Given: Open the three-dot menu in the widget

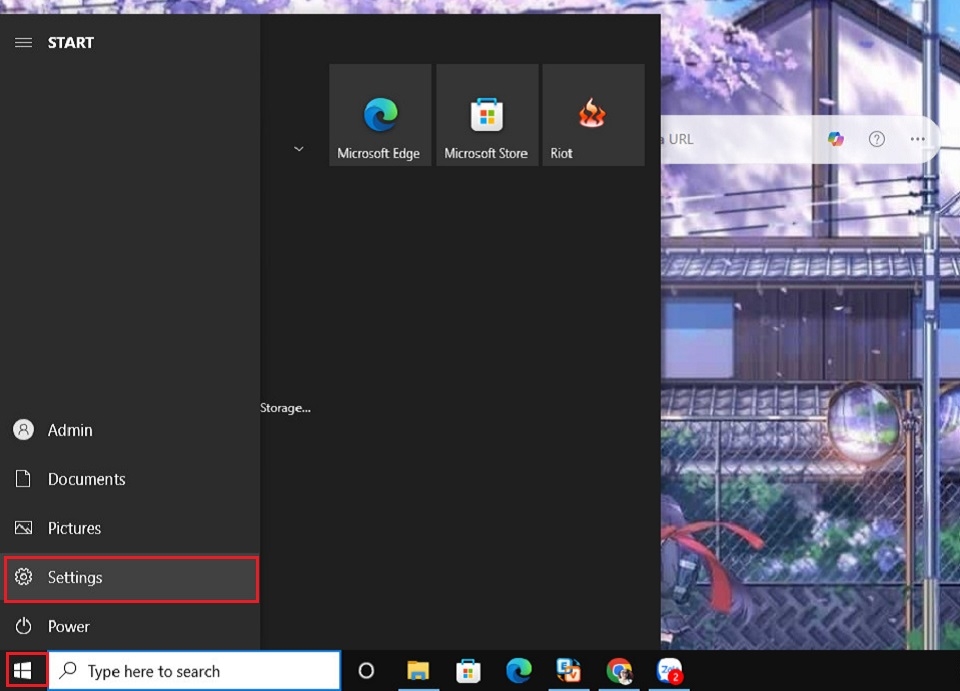Looking at the screenshot, I should (917, 140).
